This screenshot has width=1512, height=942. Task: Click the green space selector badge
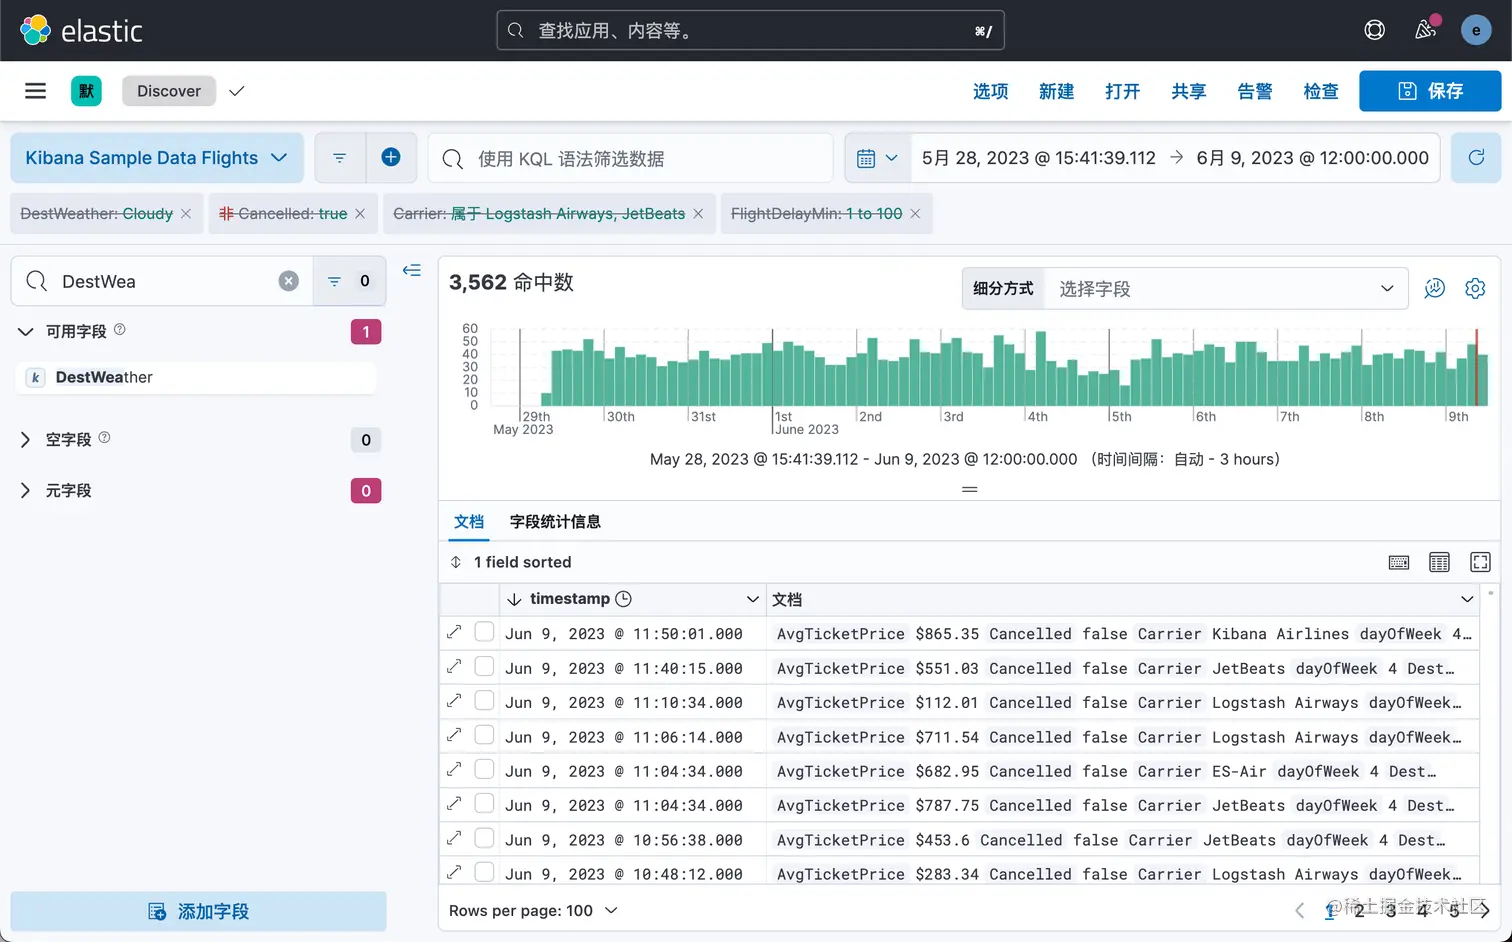86,91
